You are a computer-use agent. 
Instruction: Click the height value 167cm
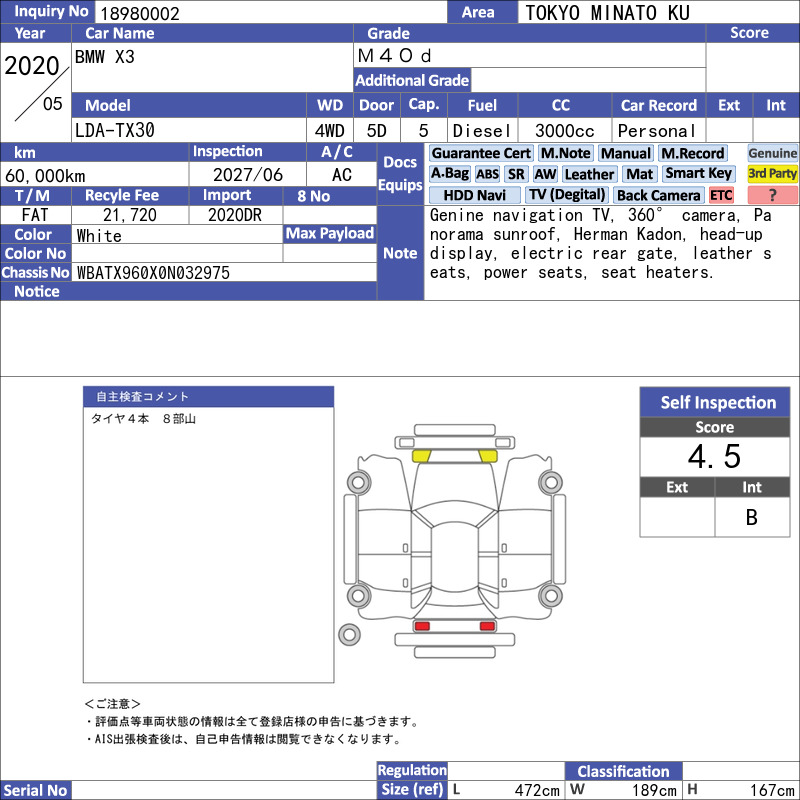772,790
